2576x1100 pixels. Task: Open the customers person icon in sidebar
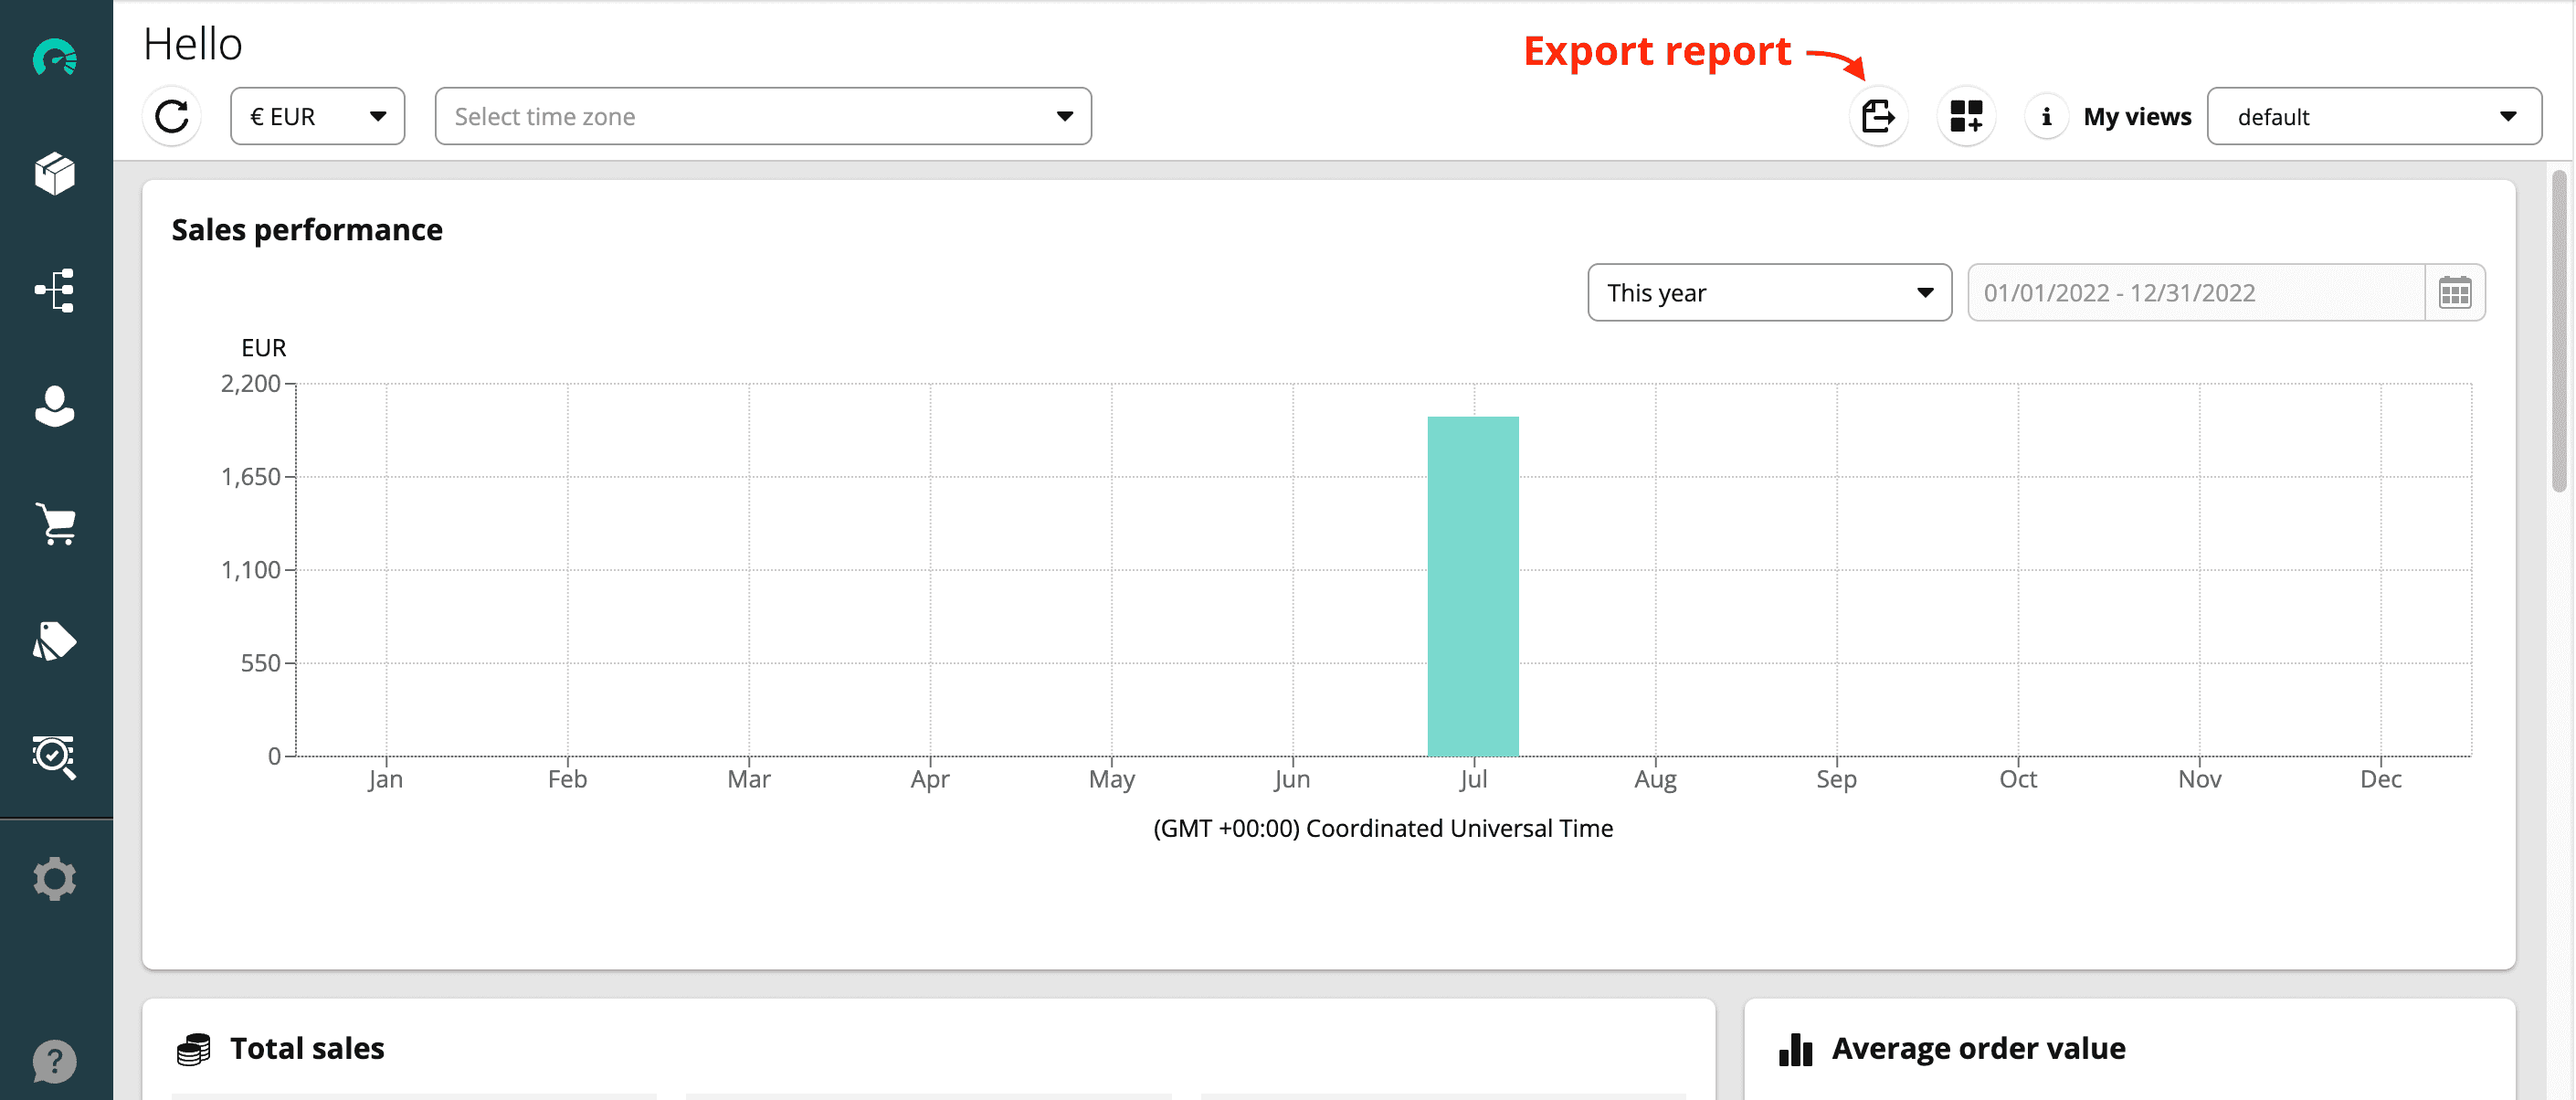pos(55,406)
